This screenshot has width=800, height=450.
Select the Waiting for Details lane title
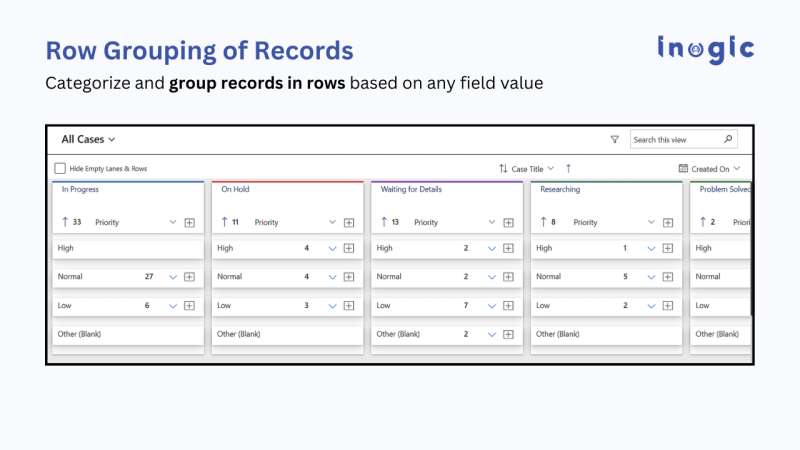pos(411,189)
